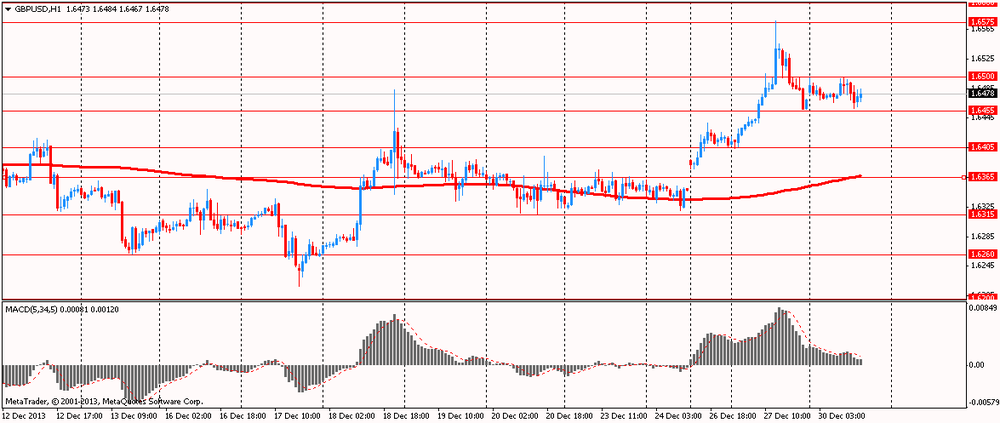Open the chart menu arrow beside GBPUSD,H1

pos(8,10)
